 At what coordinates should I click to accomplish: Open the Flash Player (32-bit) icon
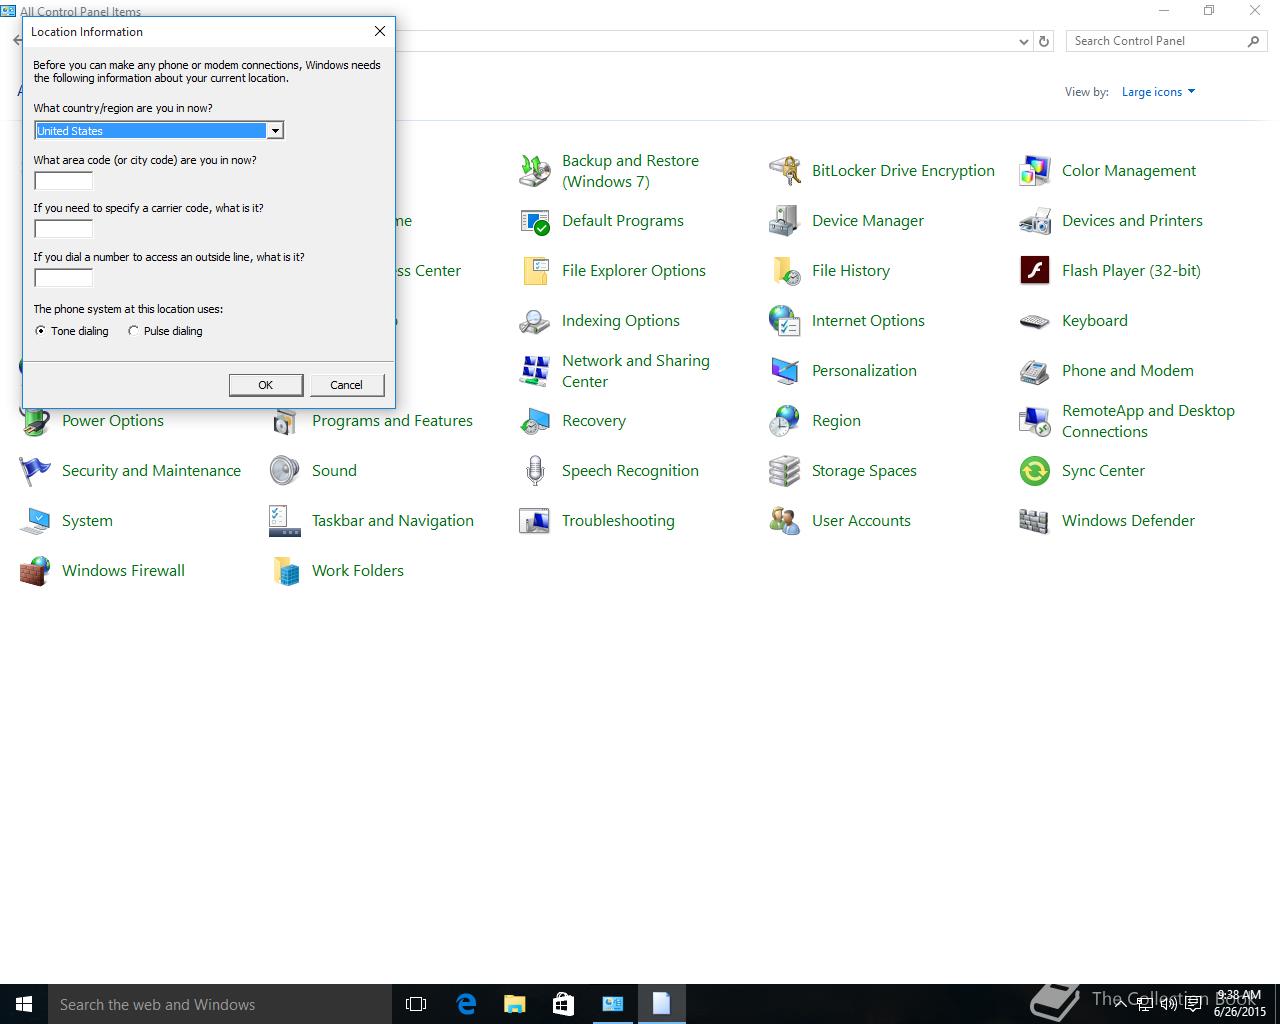(1035, 271)
